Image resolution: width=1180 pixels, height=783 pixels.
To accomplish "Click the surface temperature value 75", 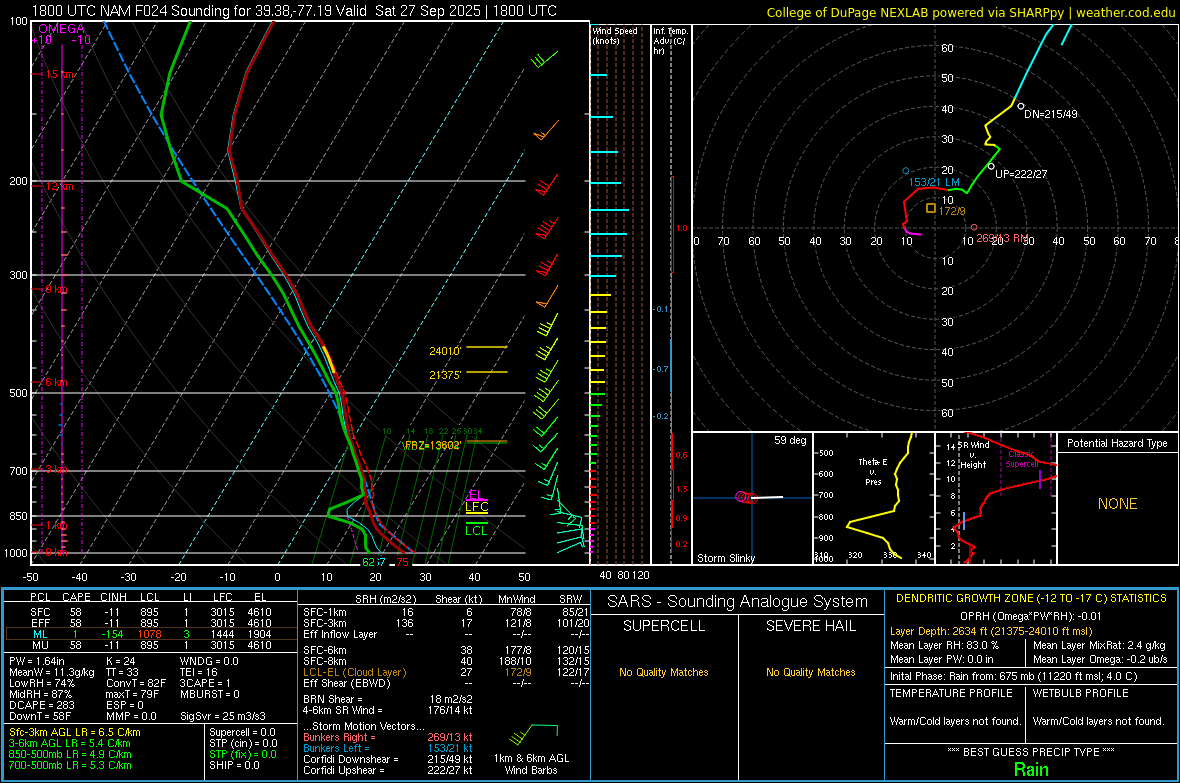I will [403, 562].
